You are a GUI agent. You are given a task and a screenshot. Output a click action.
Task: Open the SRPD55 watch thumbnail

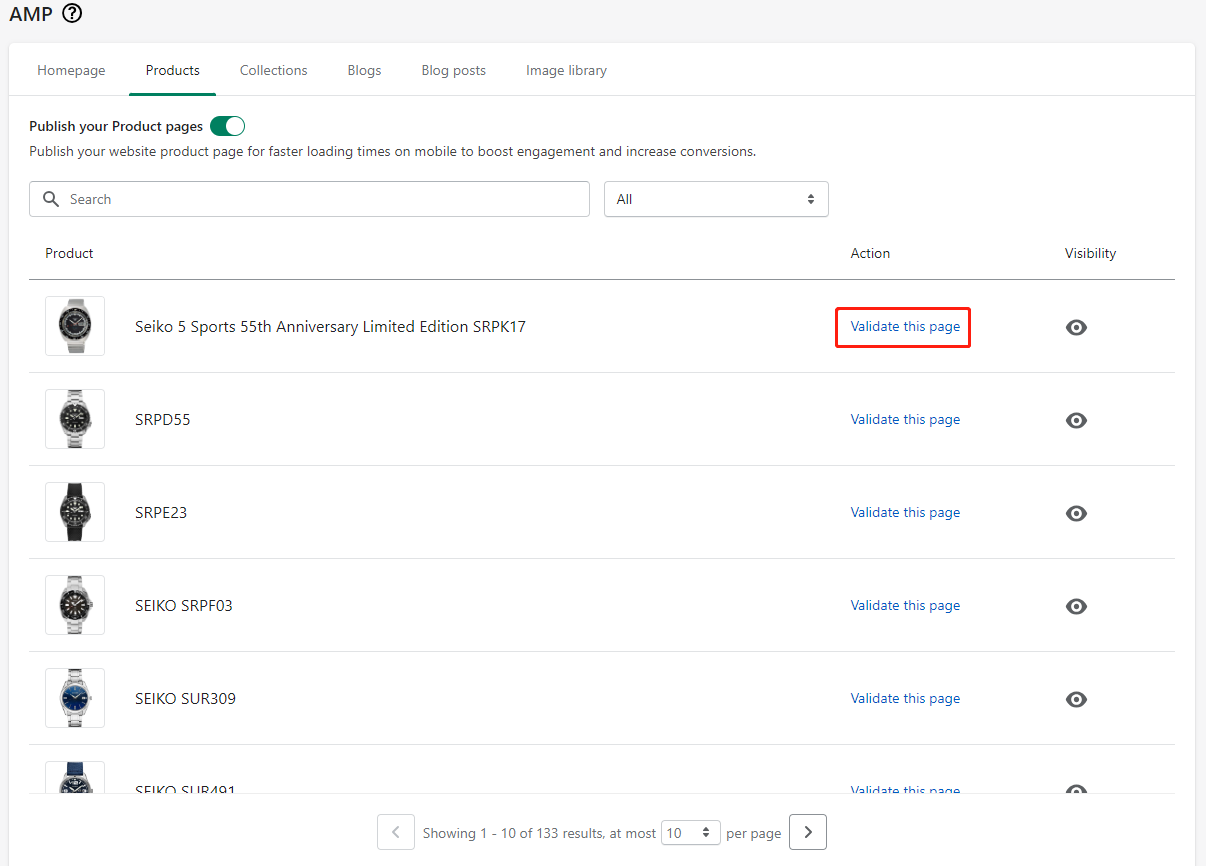click(x=75, y=419)
